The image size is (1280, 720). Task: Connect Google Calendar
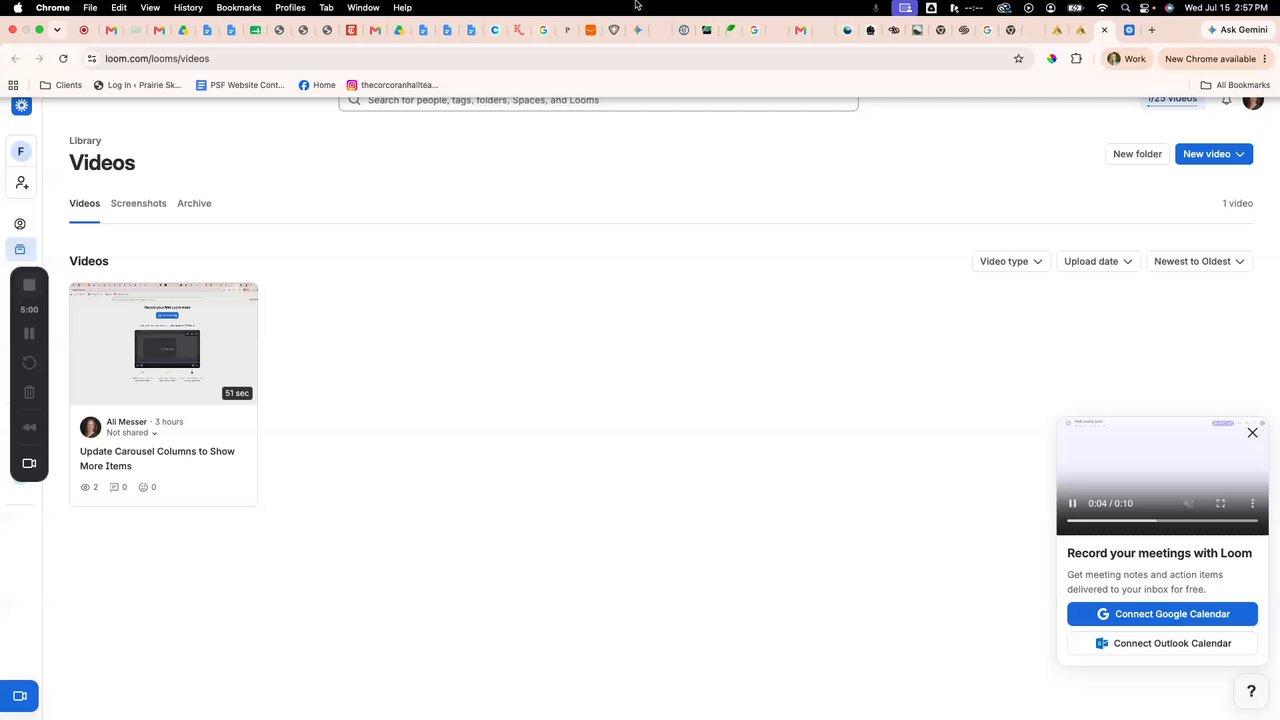[x=1162, y=614]
